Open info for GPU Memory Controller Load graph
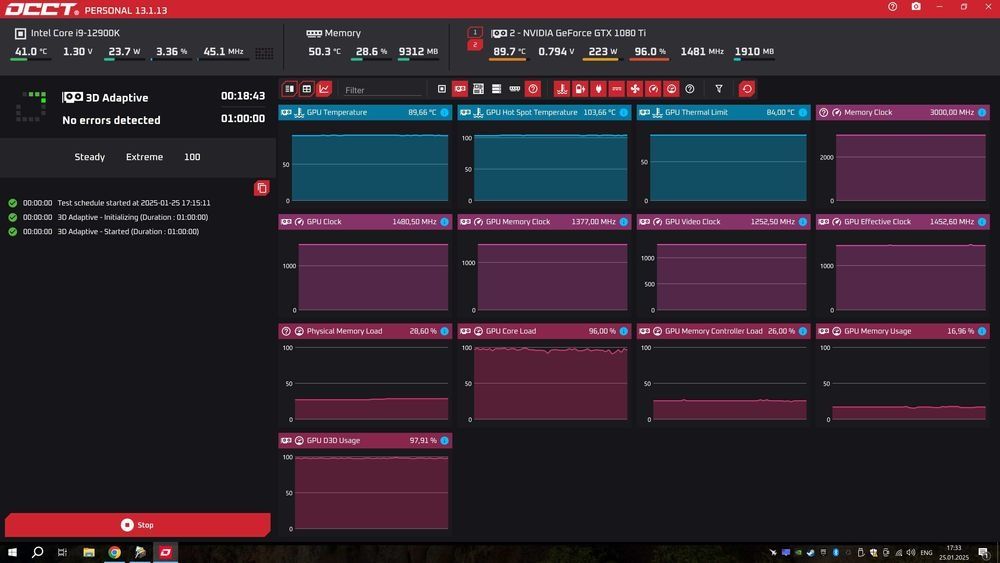Viewport: 1000px width, 563px height. point(803,331)
